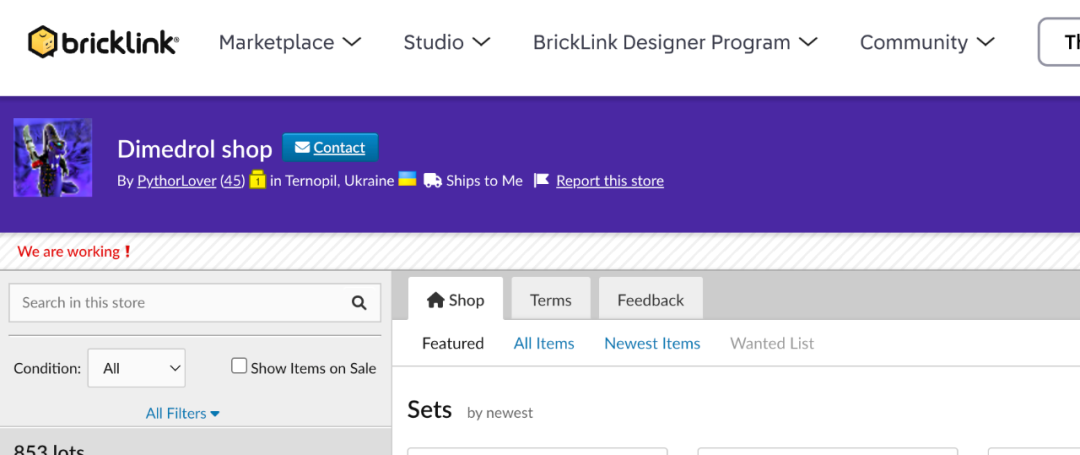Switch to the Shop tab

click(x=455, y=299)
